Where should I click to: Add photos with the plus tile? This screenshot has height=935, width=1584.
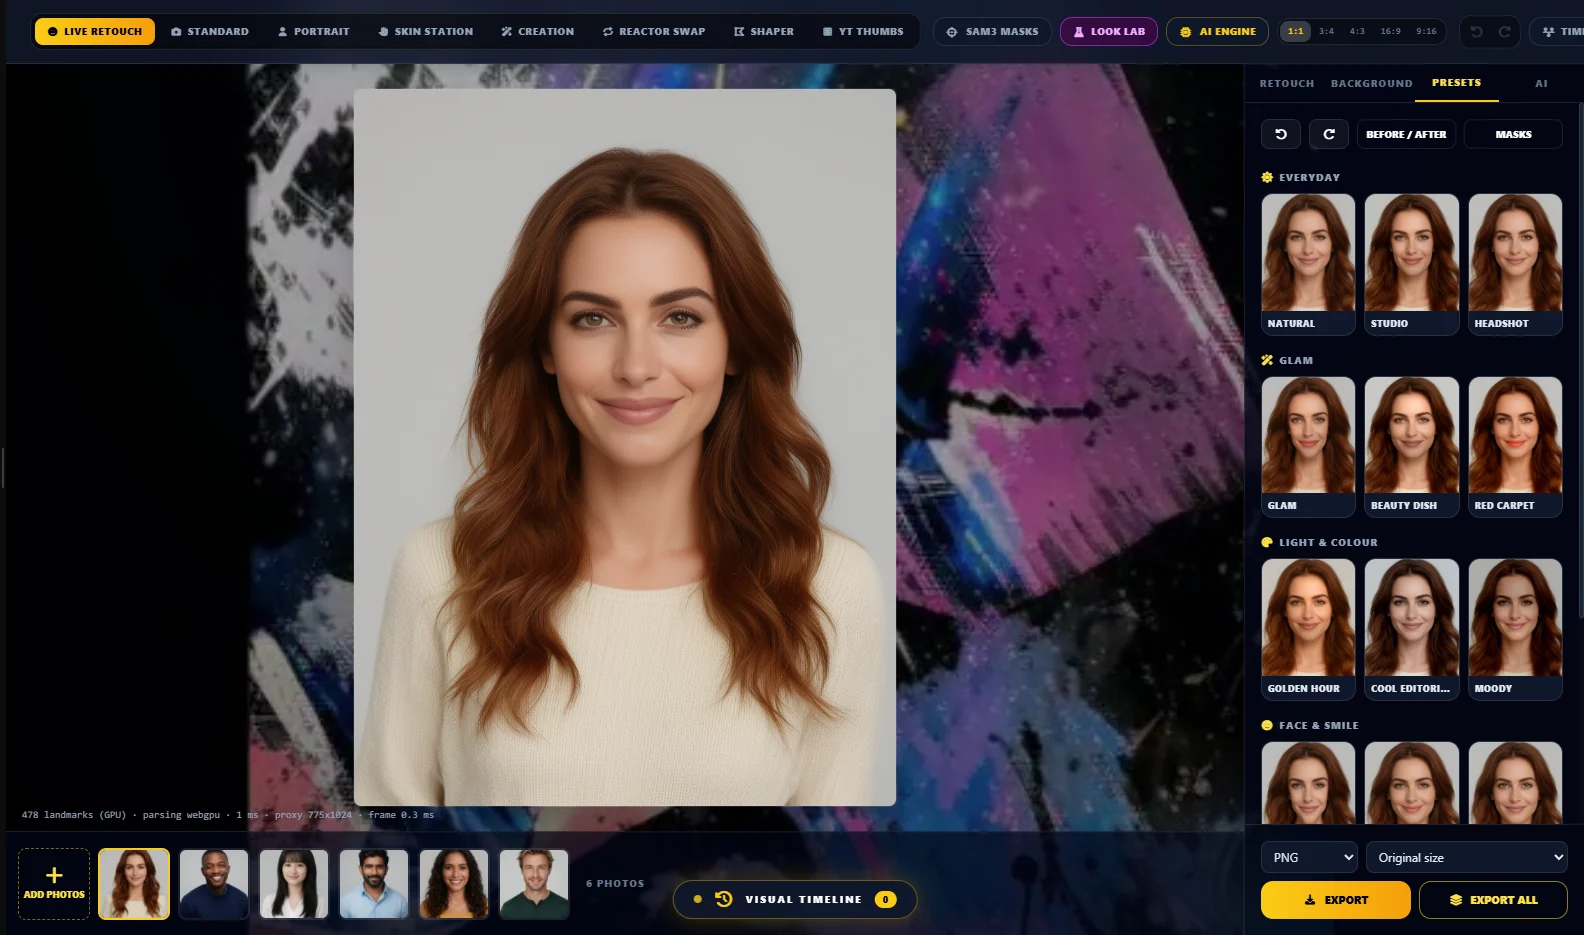(54, 884)
